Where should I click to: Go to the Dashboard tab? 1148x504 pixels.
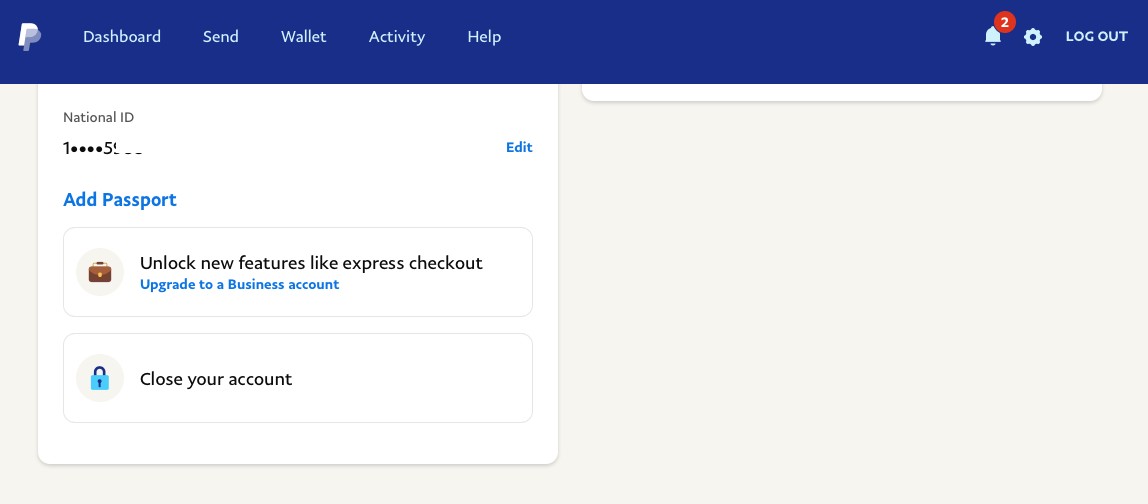[122, 37]
